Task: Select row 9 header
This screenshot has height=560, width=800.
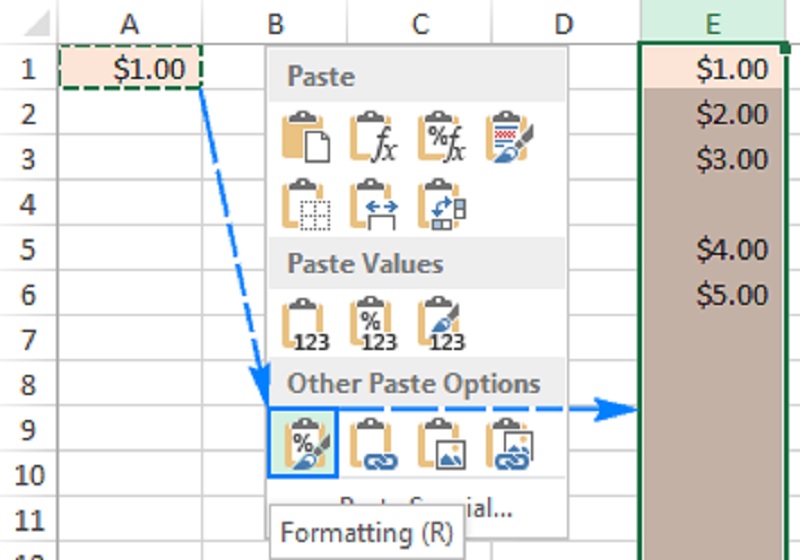Action: (29, 429)
